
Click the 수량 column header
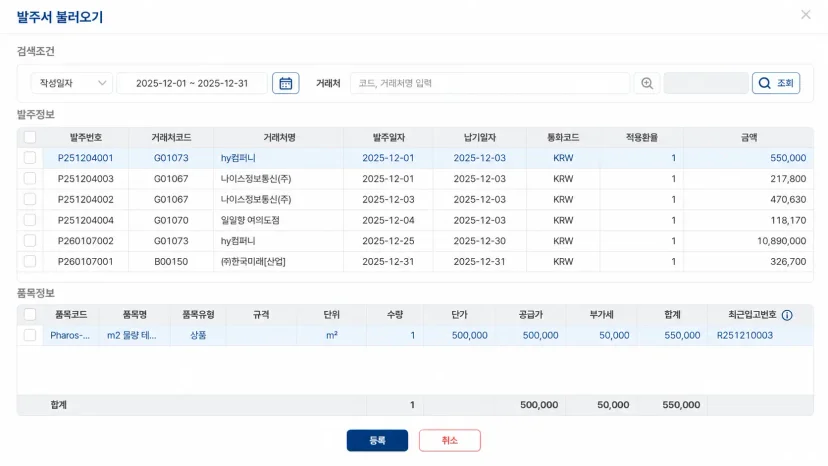click(x=395, y=315)
